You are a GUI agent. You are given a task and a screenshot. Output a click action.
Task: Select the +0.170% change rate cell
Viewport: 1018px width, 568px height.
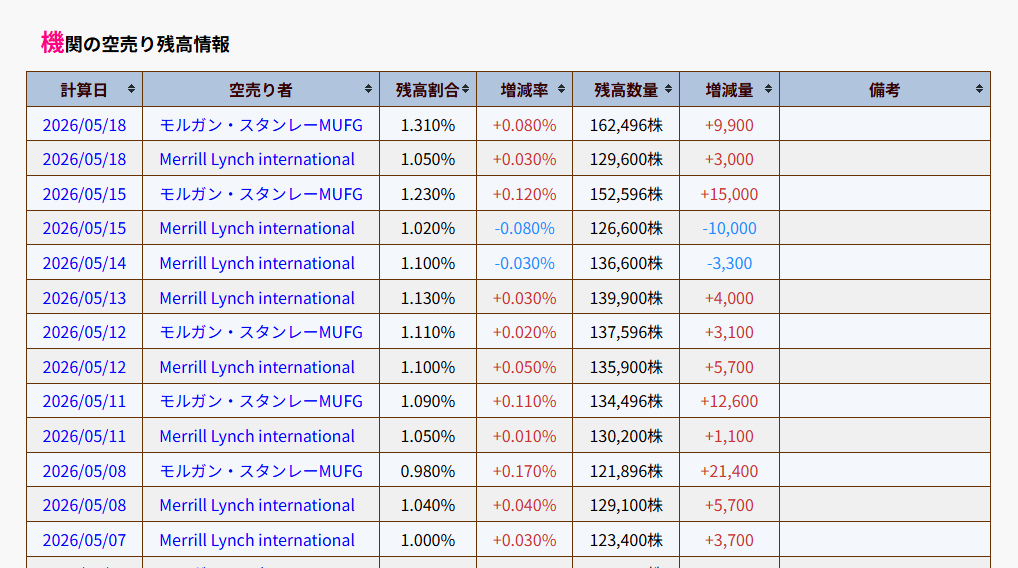(525, 471)
